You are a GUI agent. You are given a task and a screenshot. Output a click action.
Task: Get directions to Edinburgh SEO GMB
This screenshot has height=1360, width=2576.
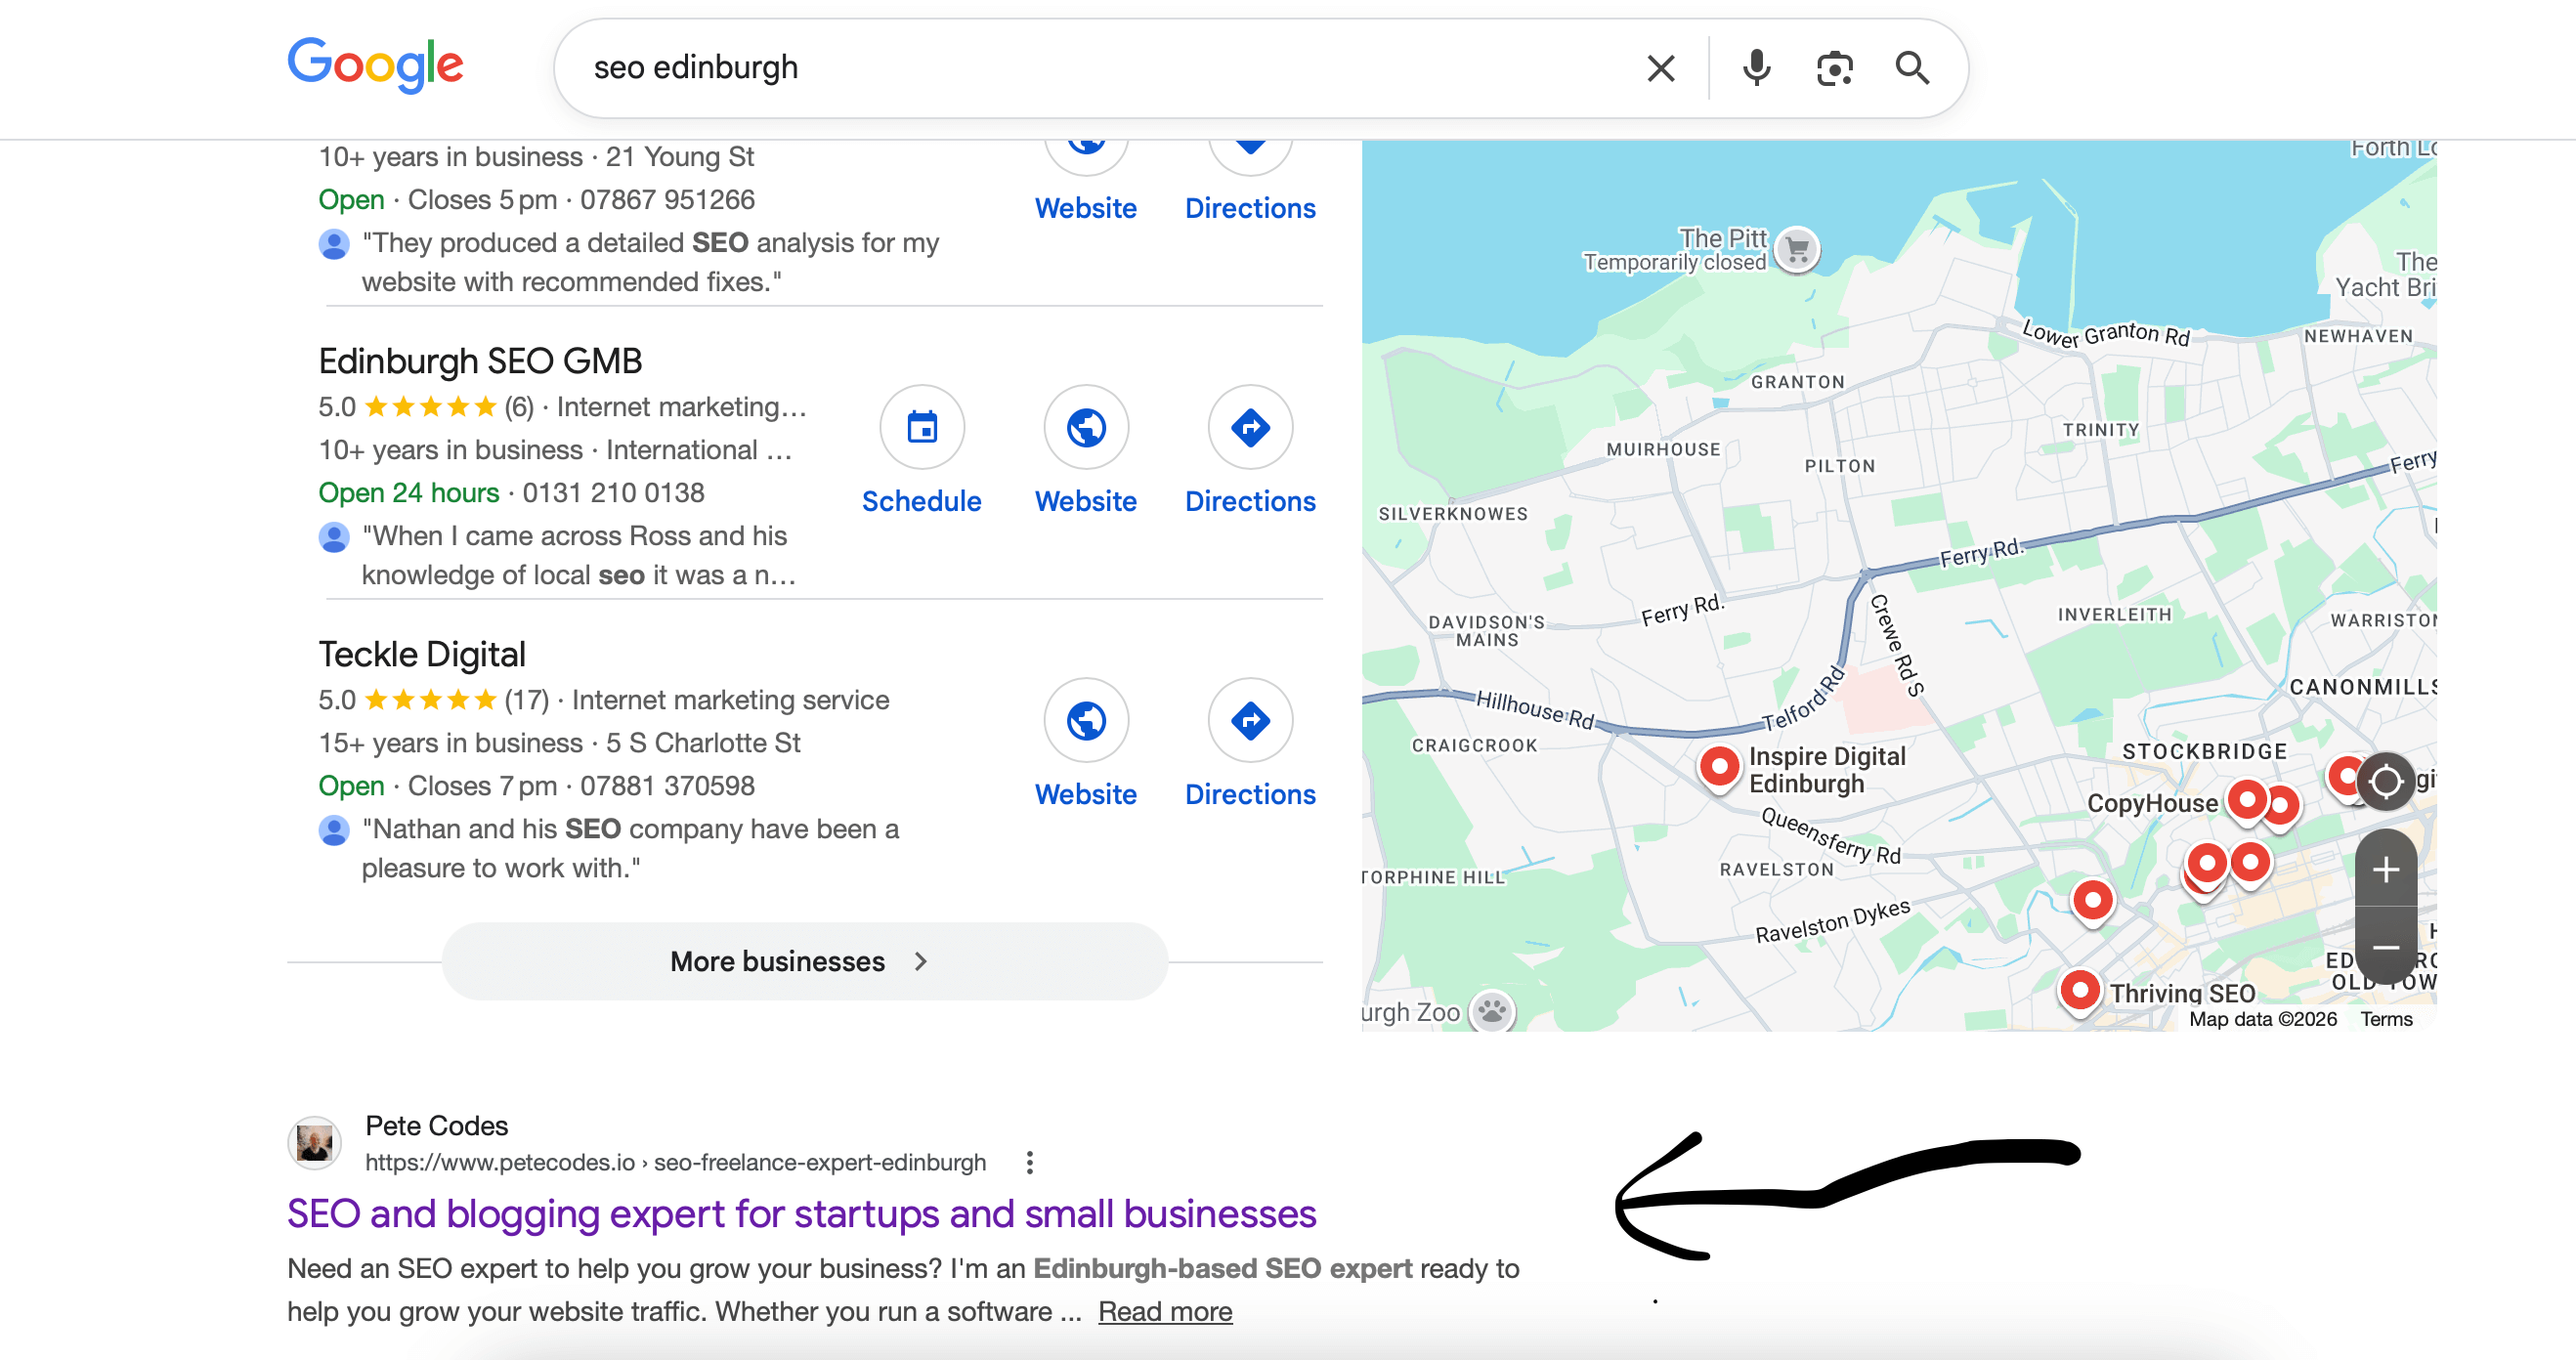1250,427
